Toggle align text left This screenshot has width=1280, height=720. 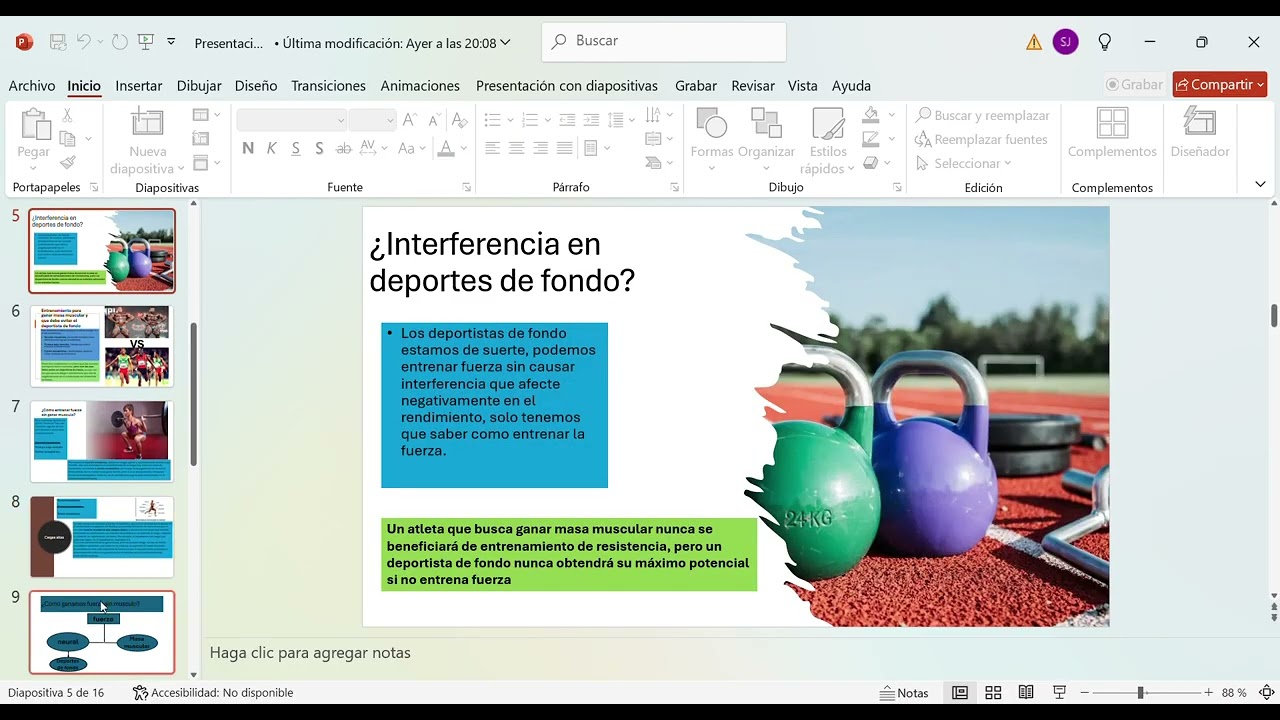[492, 148]
